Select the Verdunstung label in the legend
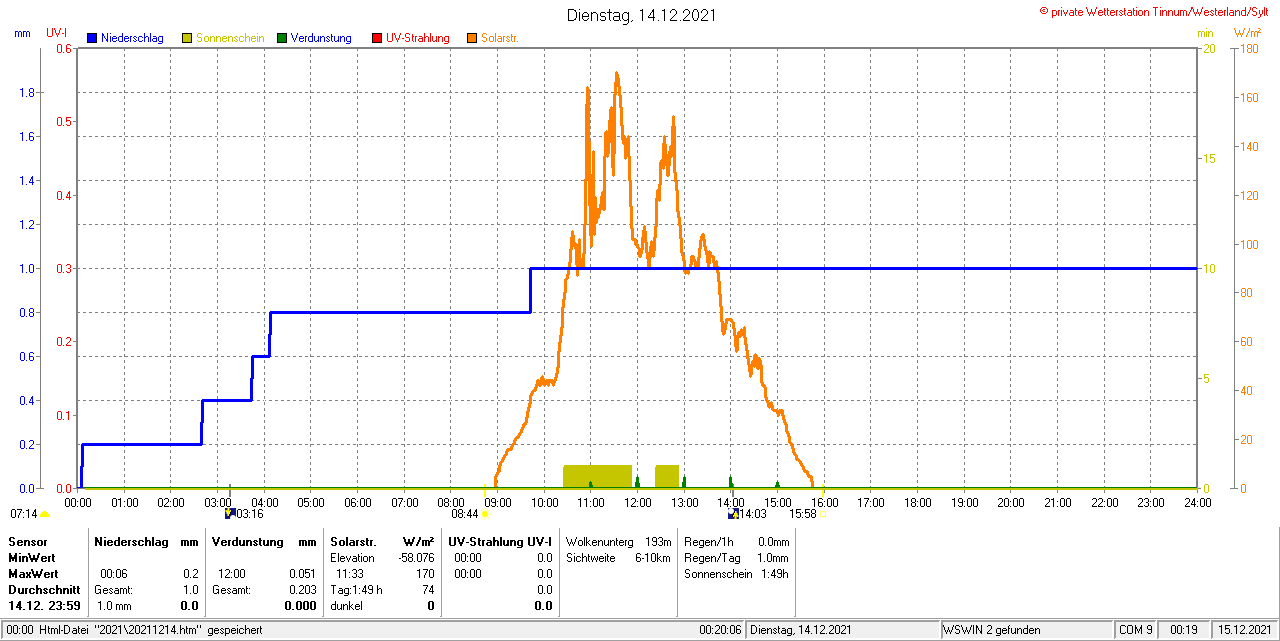Screen dimensions: 1280x641 click(x=321, y=38)
